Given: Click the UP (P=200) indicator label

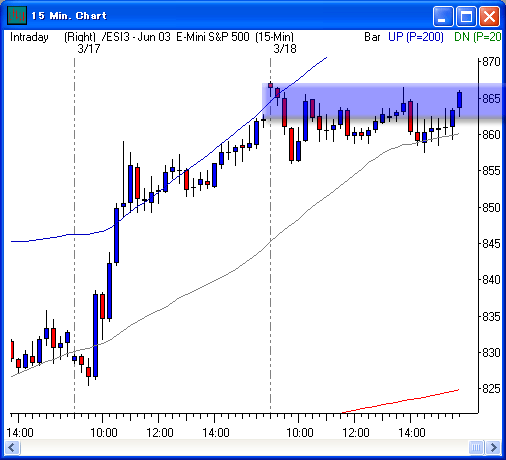Looking at the screenshot, I should pos(416,37).
